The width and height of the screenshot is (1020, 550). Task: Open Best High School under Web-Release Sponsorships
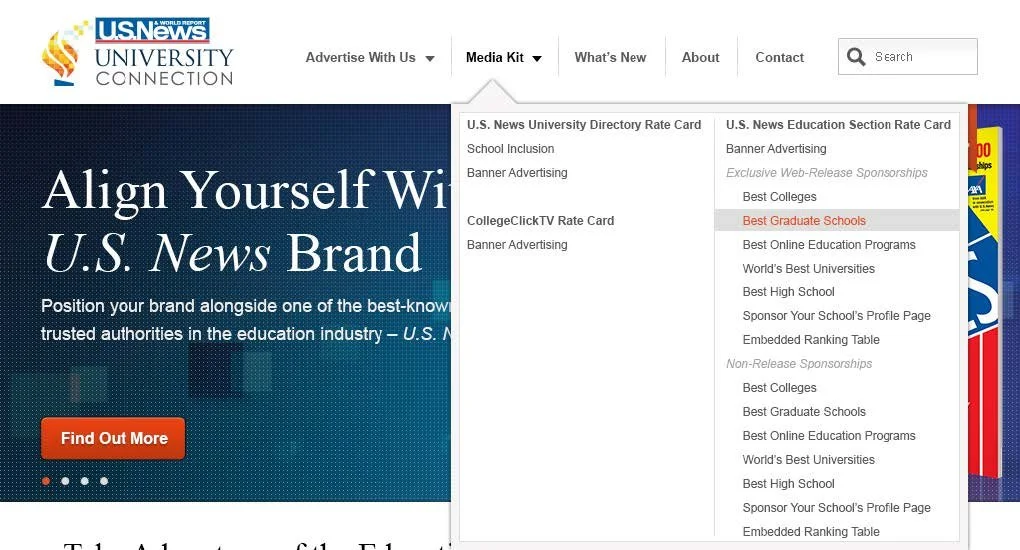pyautogui.click(x=788, y=292)
